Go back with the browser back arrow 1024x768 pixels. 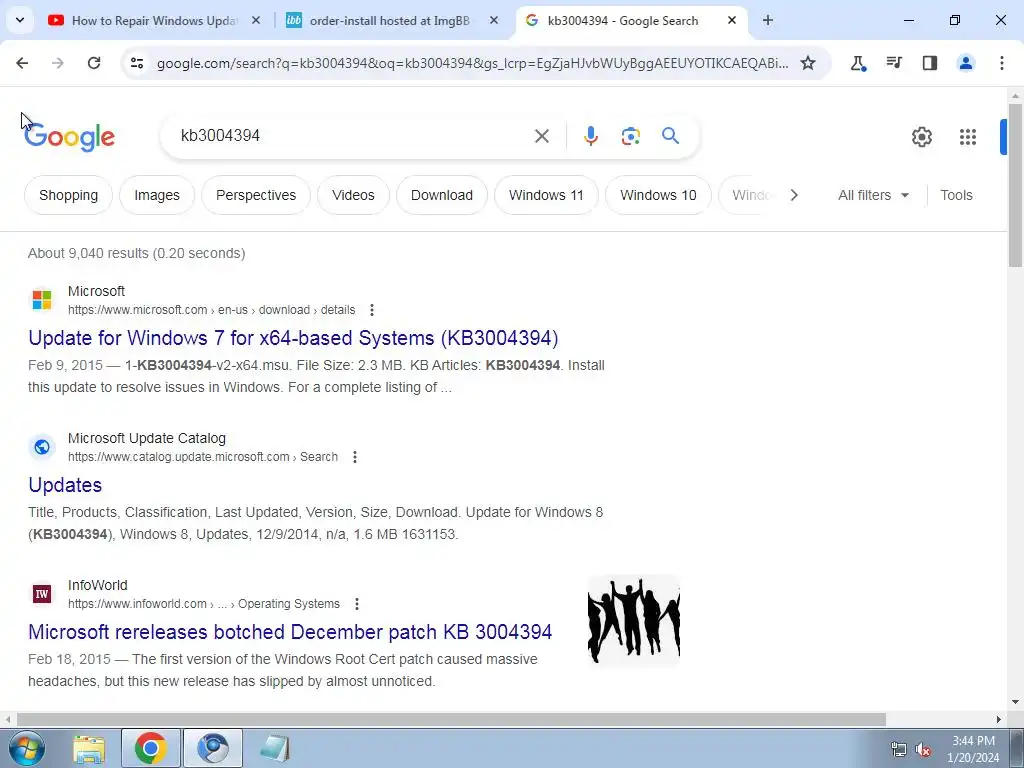coord(22,63)
